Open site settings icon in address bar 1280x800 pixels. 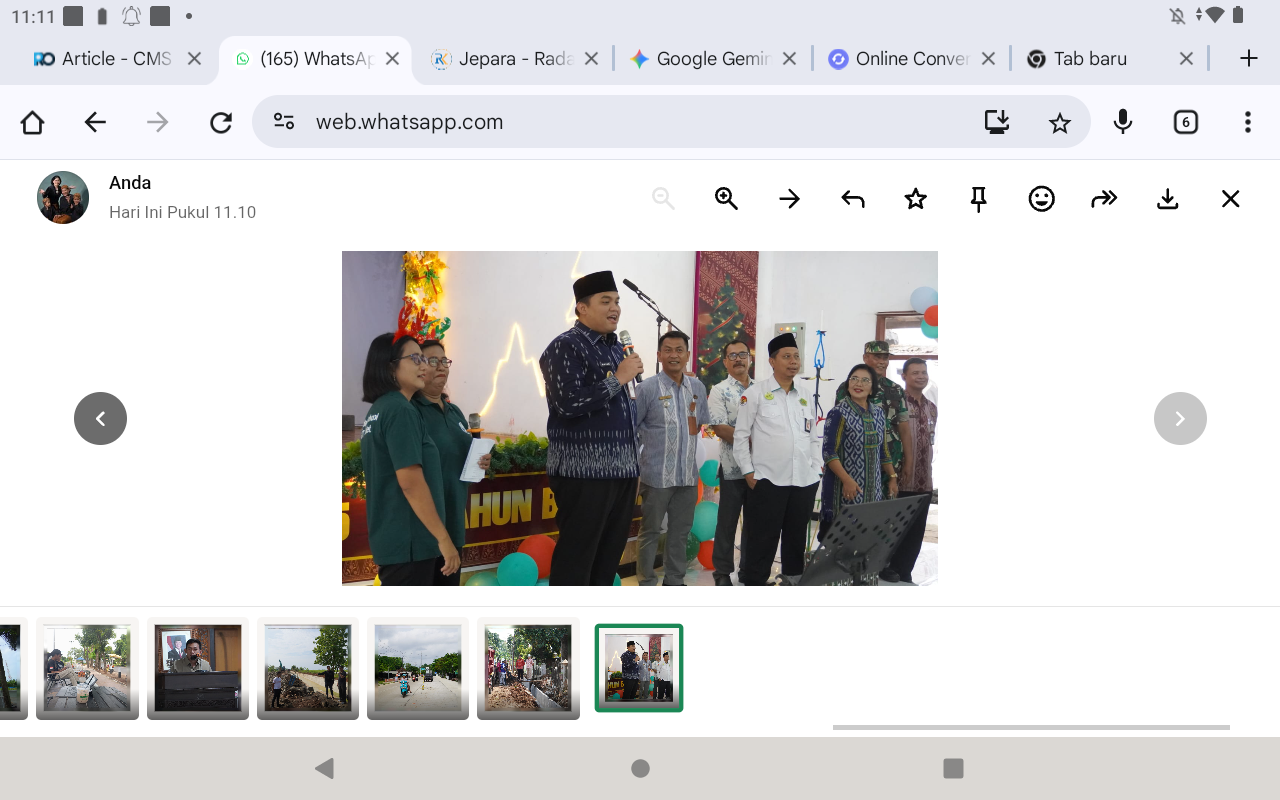coord(284,122)
